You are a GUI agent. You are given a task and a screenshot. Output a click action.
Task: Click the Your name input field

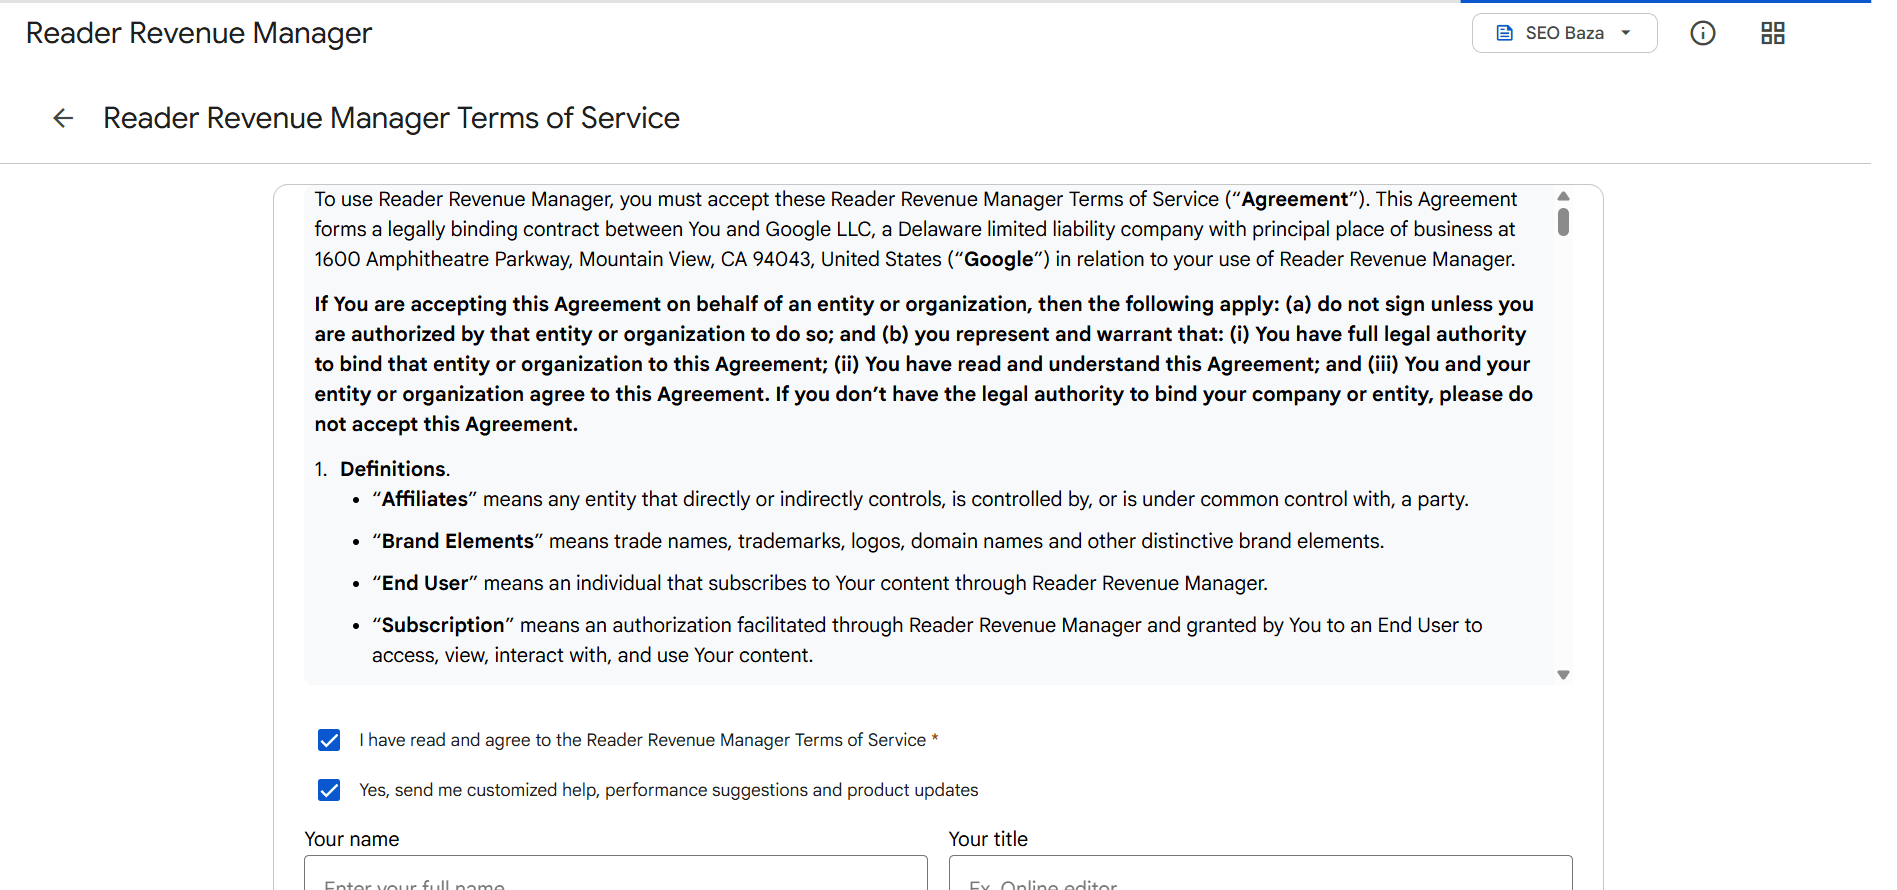pos(615,873)
